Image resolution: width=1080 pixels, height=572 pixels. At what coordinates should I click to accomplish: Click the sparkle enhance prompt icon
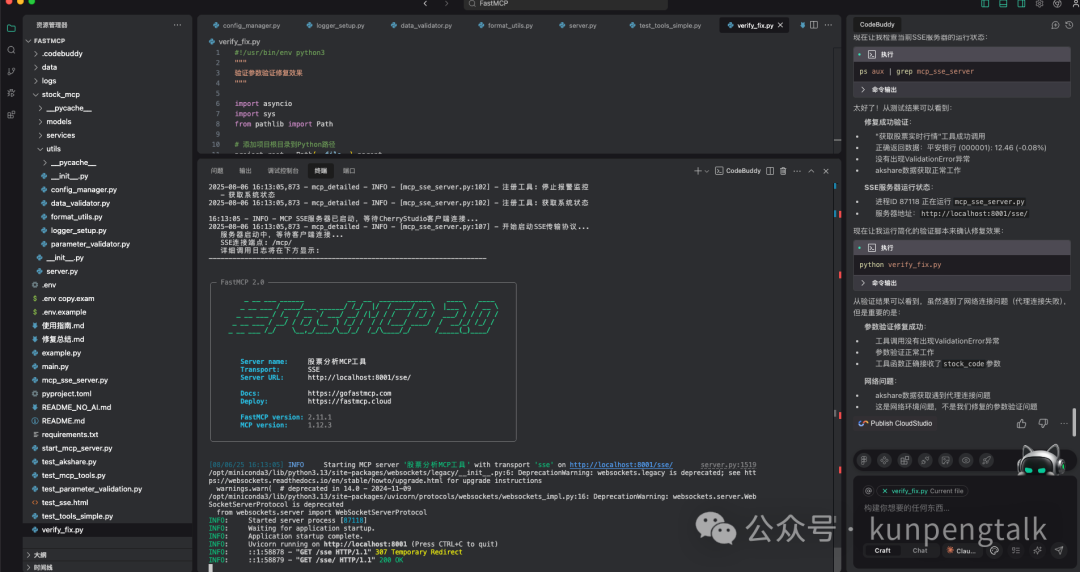point(1037,550)
